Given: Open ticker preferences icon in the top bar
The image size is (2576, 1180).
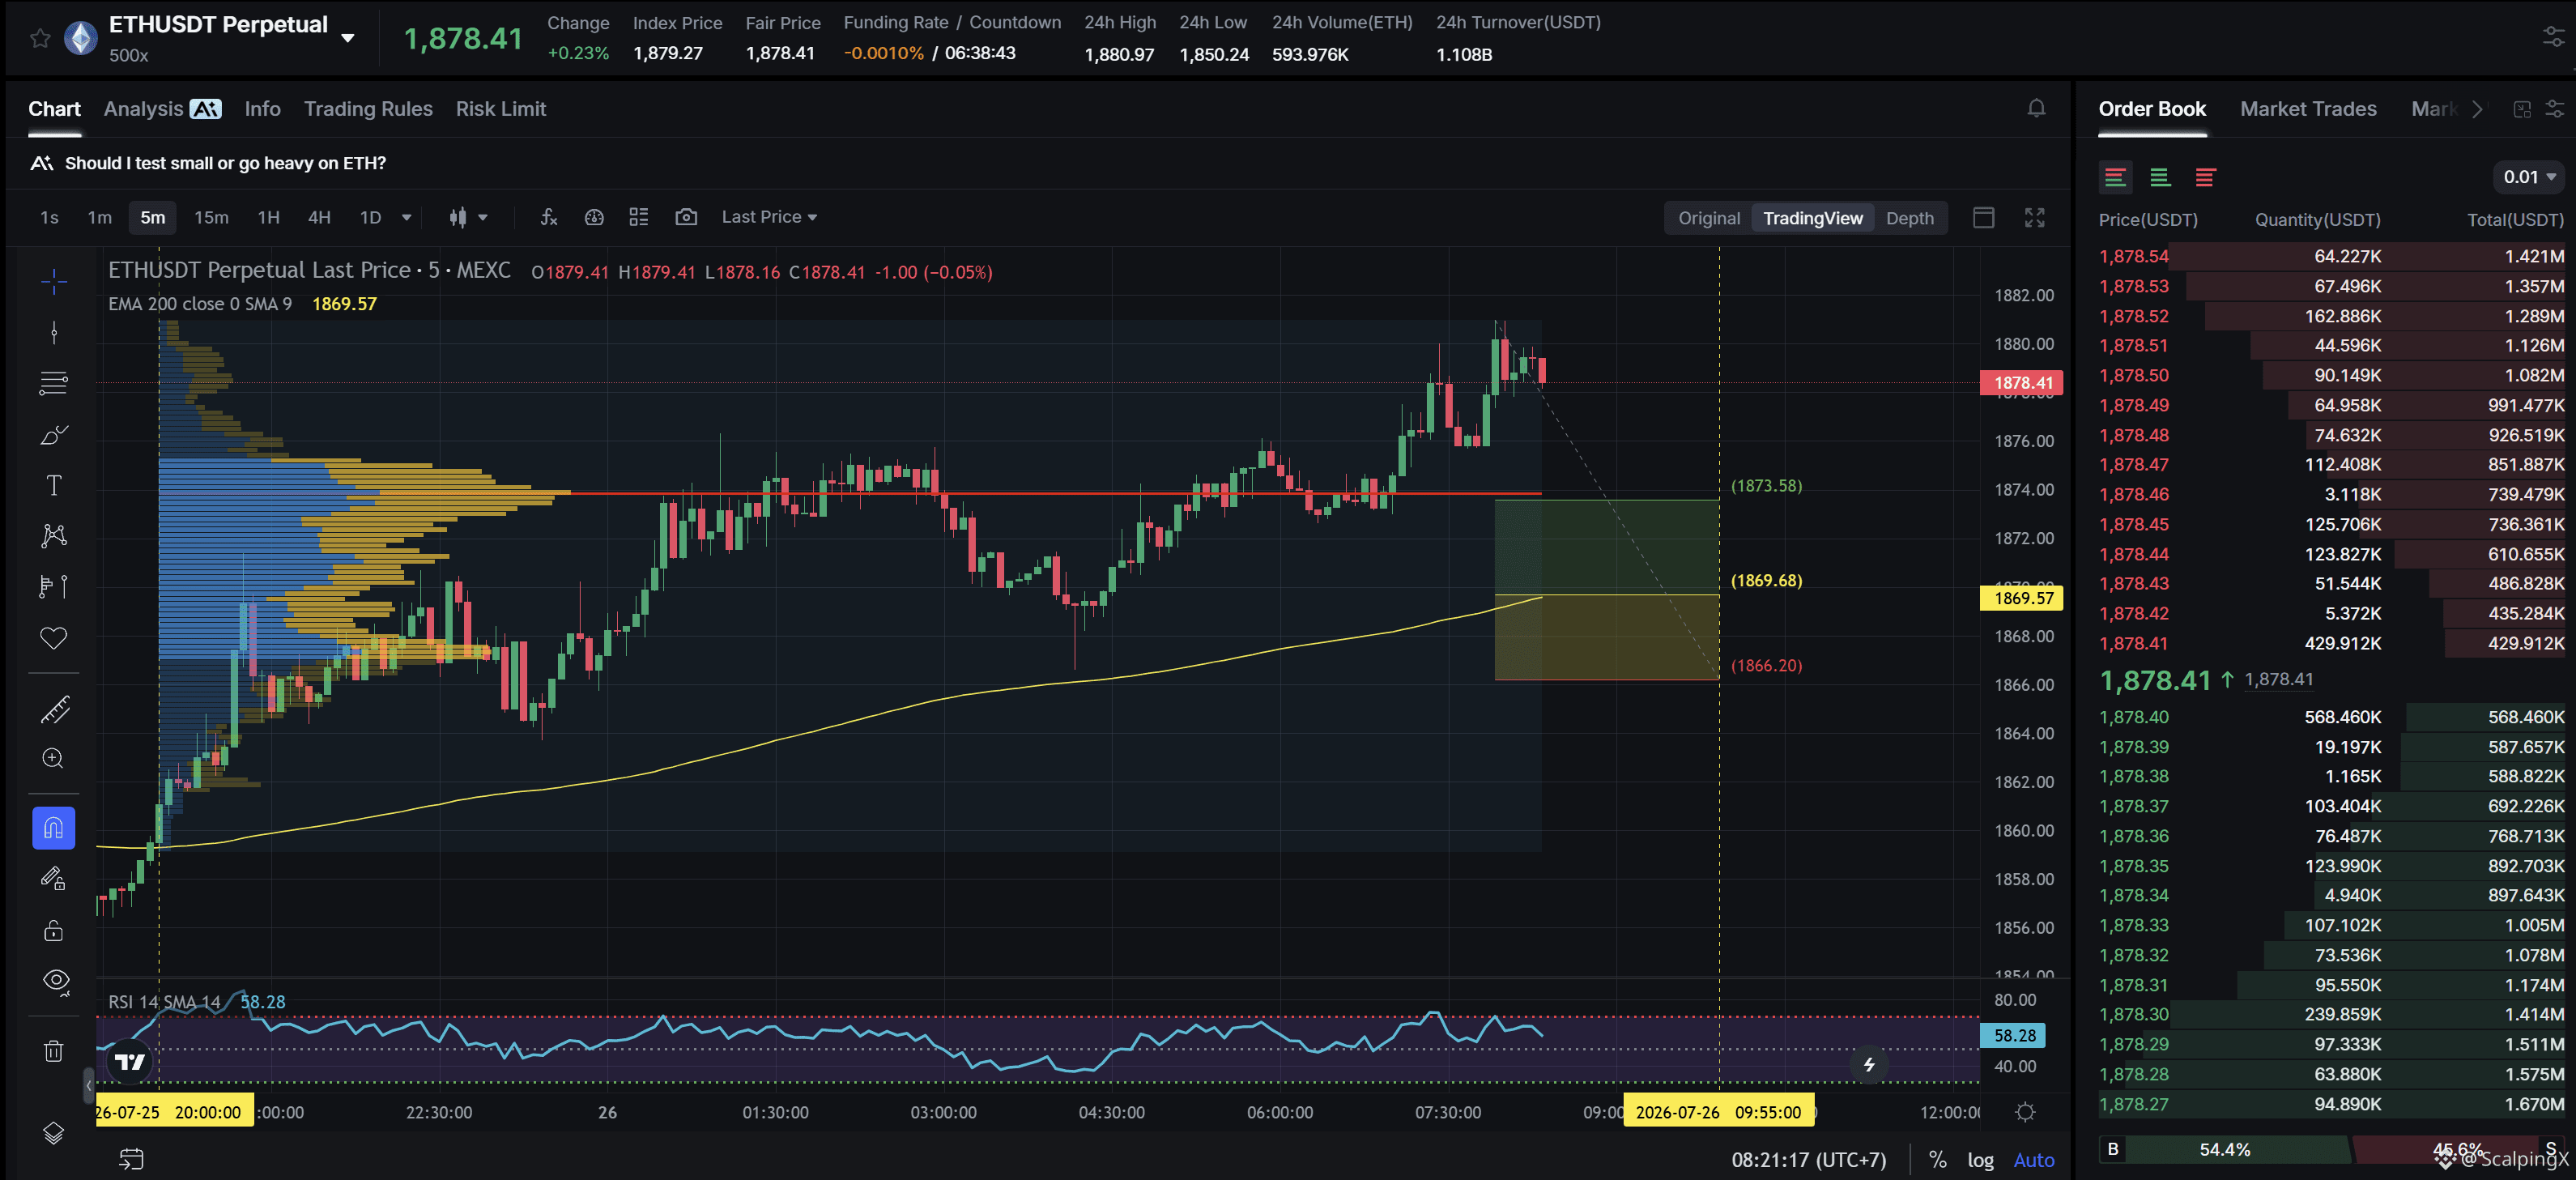Looking at the screenshot, I should pyautogui.click(x=2553, y=38).
